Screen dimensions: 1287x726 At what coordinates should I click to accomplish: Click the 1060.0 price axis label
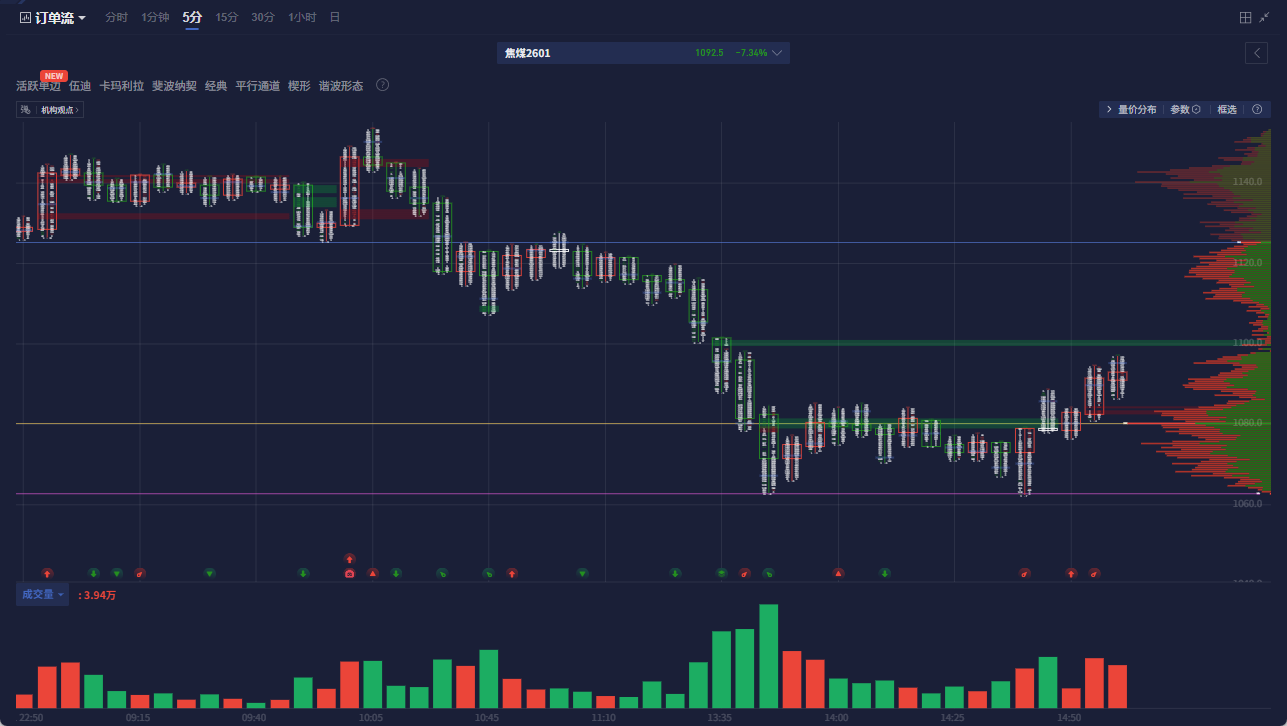point(1248,504)
